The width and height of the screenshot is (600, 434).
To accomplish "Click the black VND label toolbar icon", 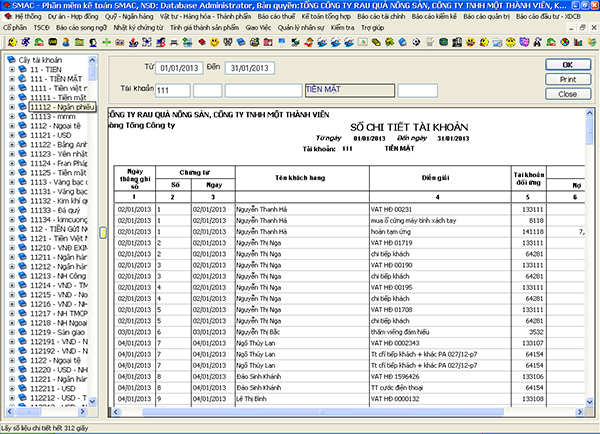I will 52,42.
